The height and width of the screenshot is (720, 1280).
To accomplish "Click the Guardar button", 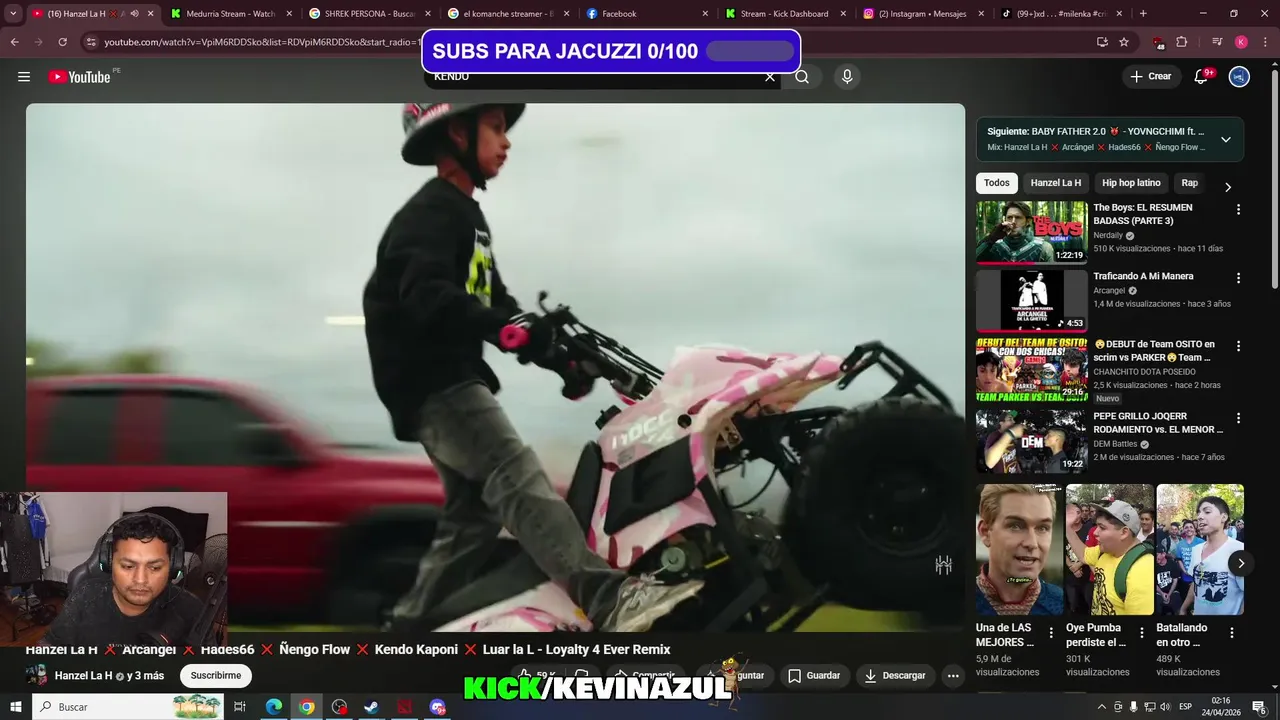I will coord(814,676).
